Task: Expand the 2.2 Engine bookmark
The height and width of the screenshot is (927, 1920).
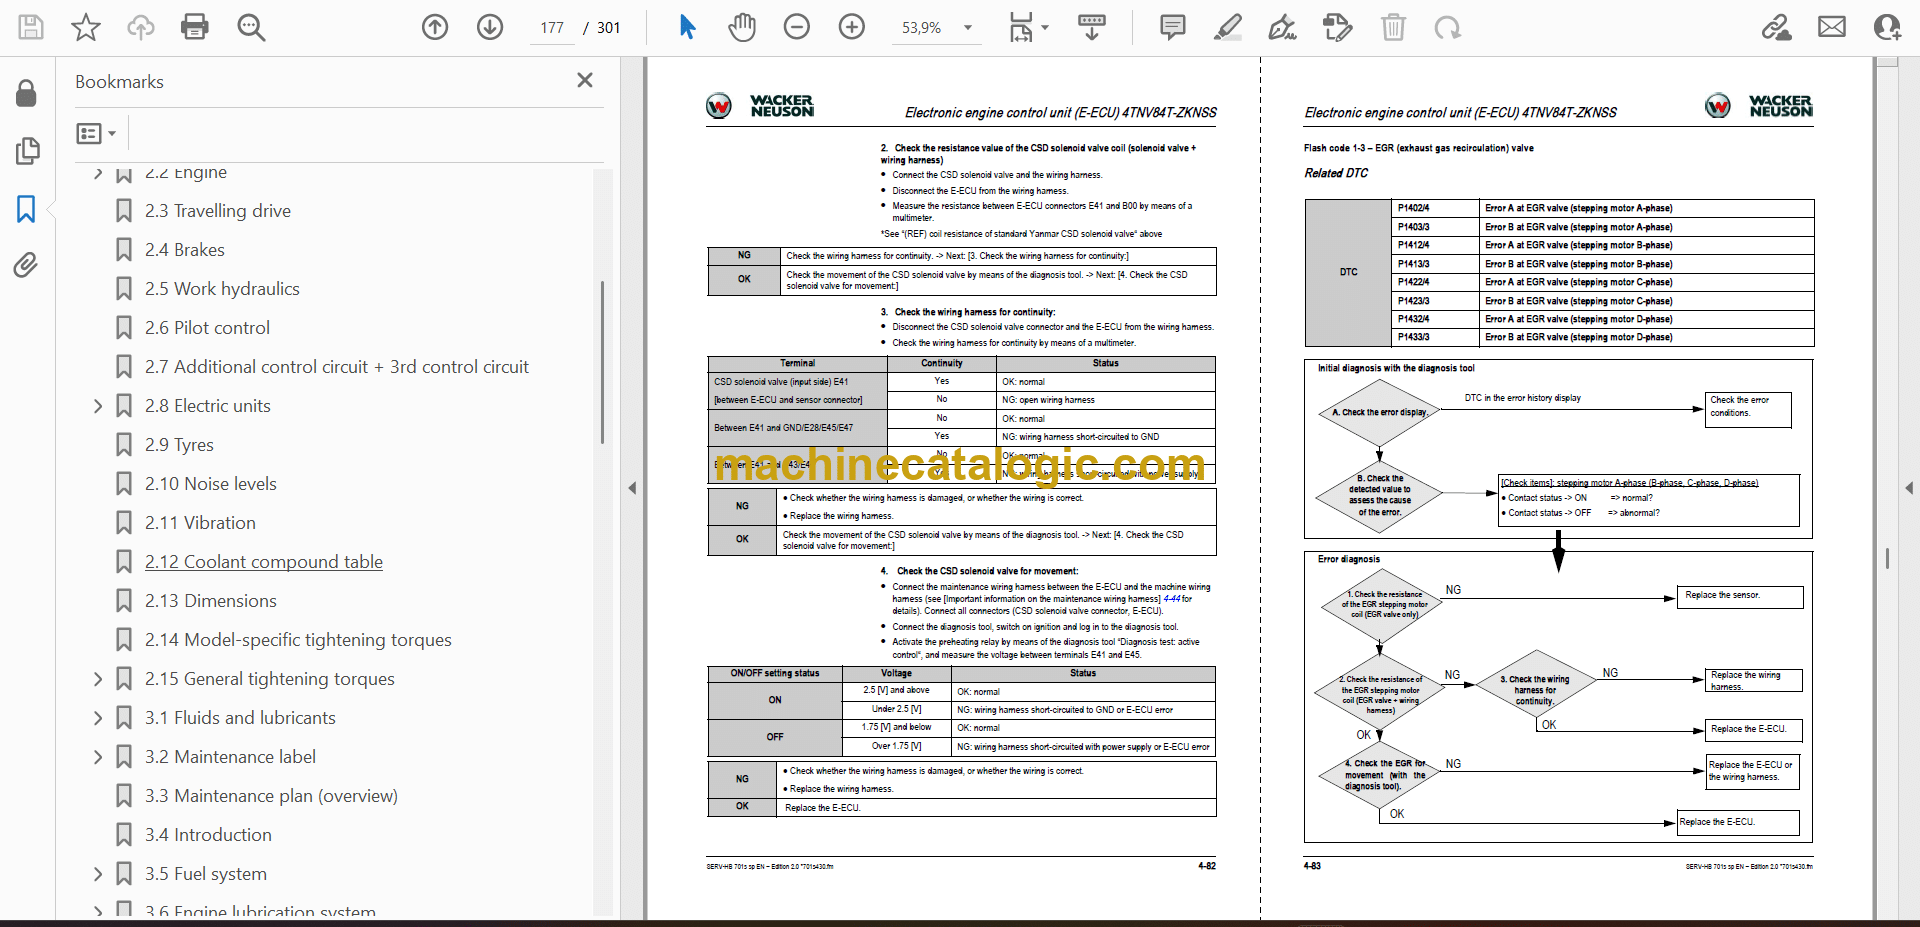Action: (98, 173)
